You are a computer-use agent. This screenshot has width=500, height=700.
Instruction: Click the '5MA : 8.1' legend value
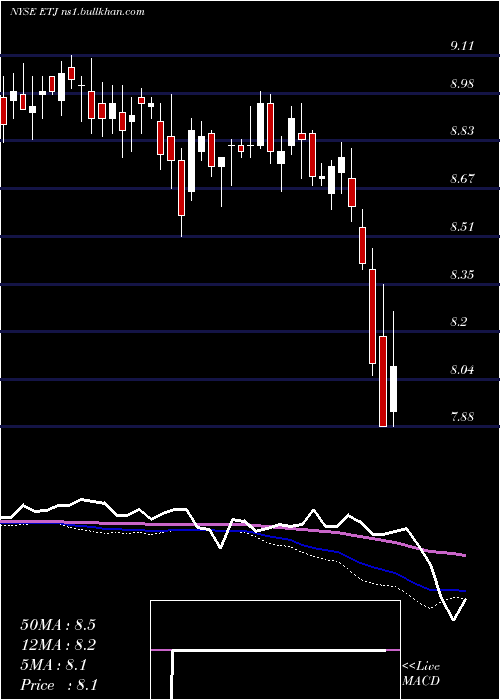pos(54,665)
